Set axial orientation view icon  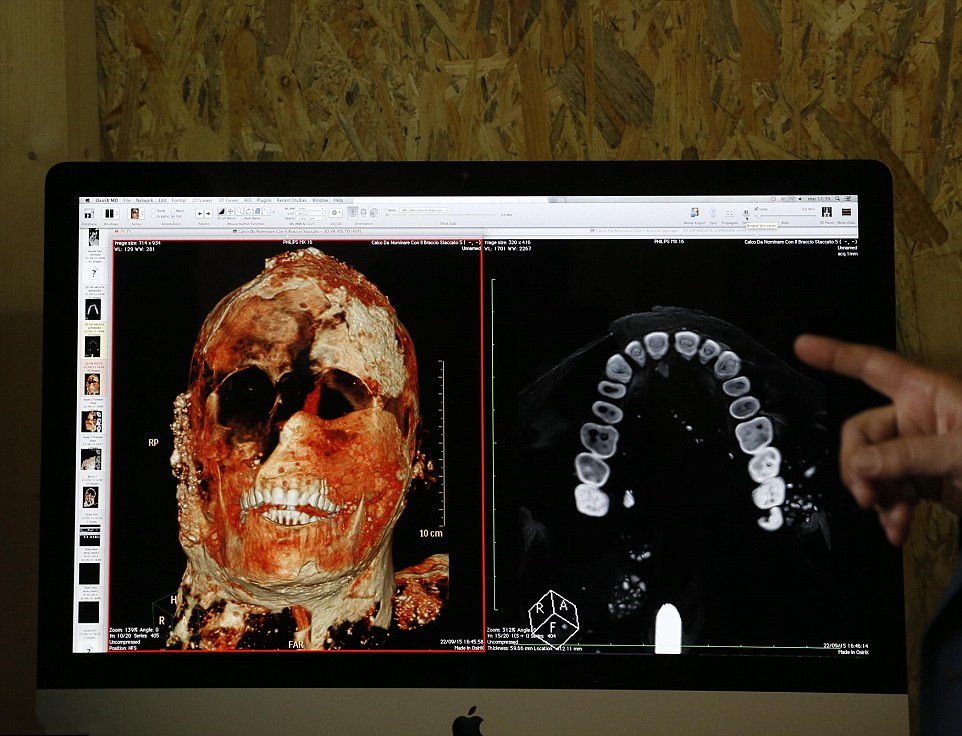[x=353, y=213]
